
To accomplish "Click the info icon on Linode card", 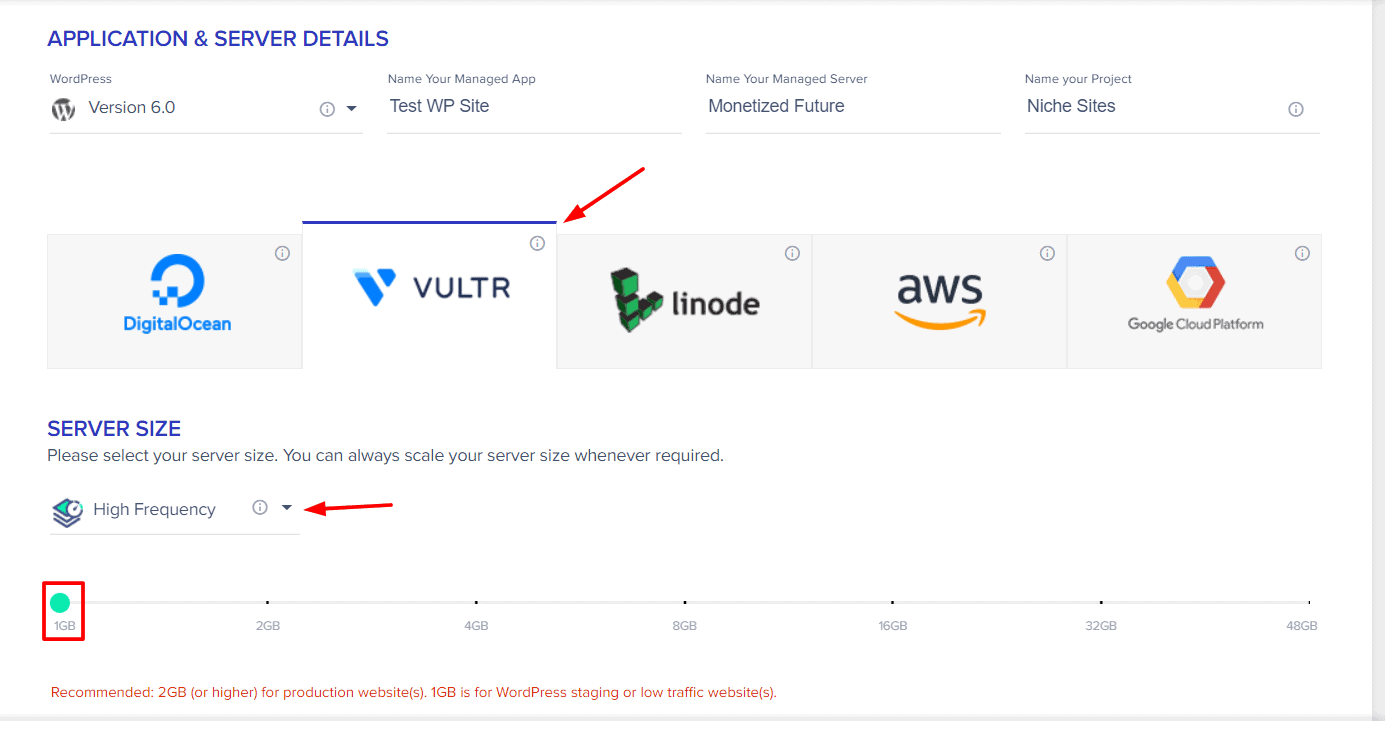I will click(792, 254).
